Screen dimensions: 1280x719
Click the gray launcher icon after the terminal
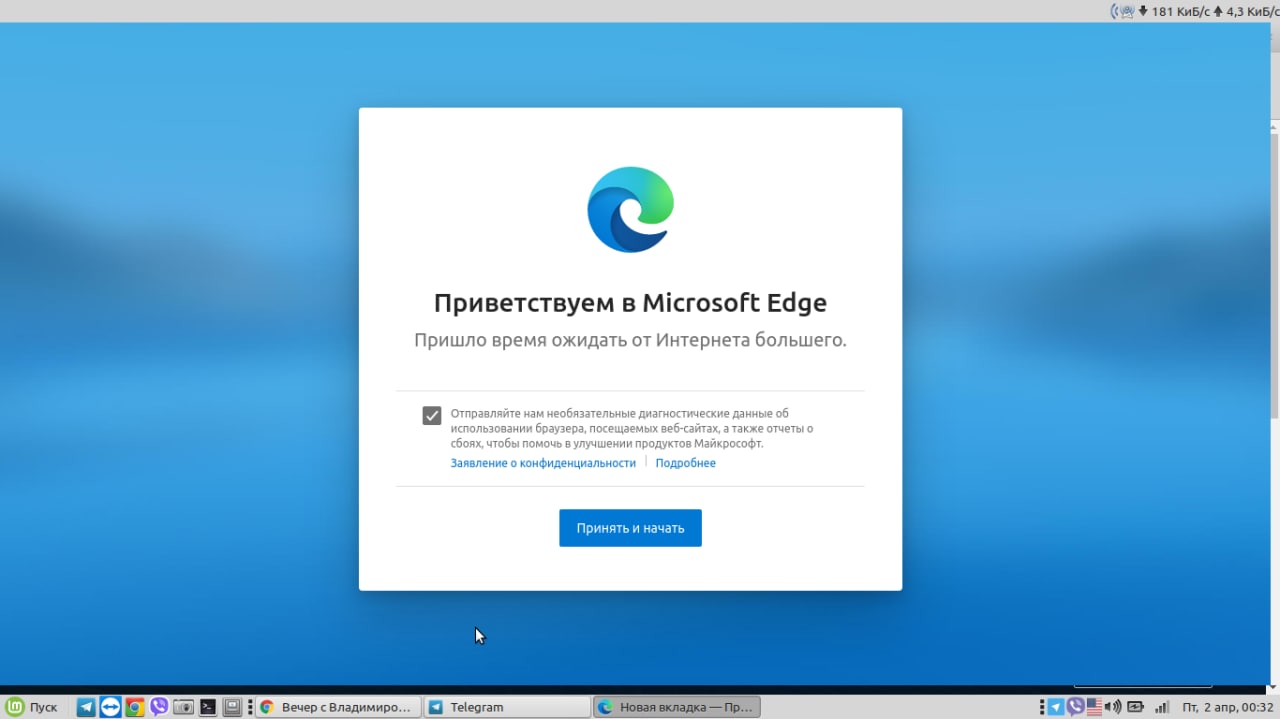(x=232, y=707)
